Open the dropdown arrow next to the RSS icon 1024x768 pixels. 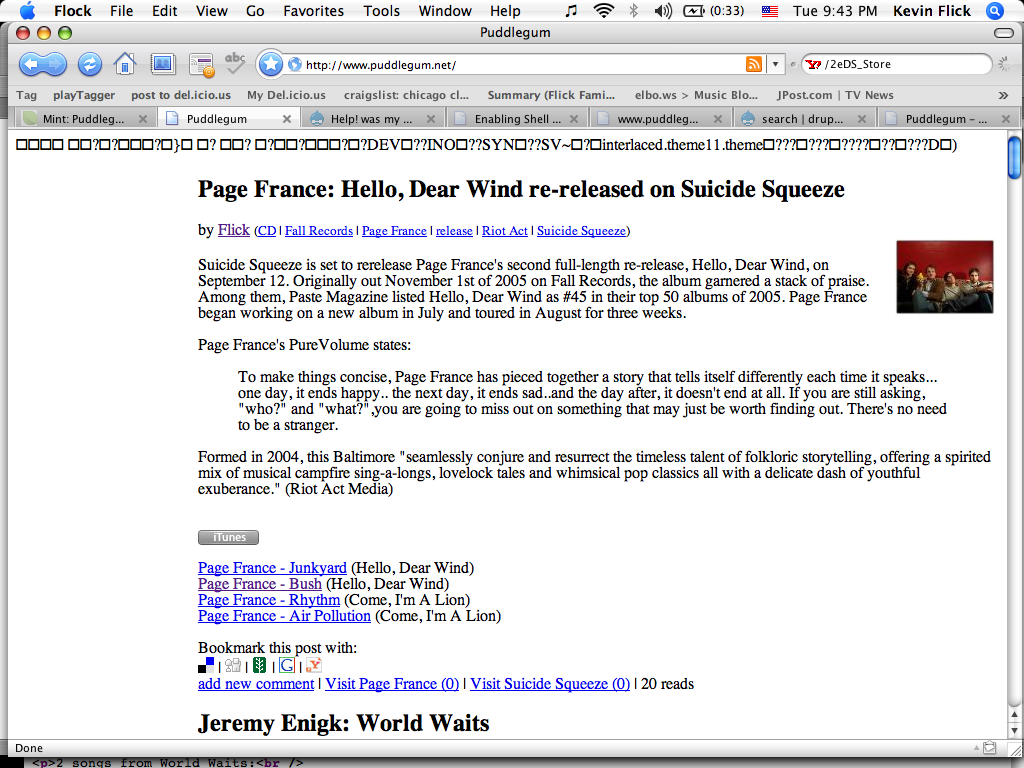coord(776,62)
